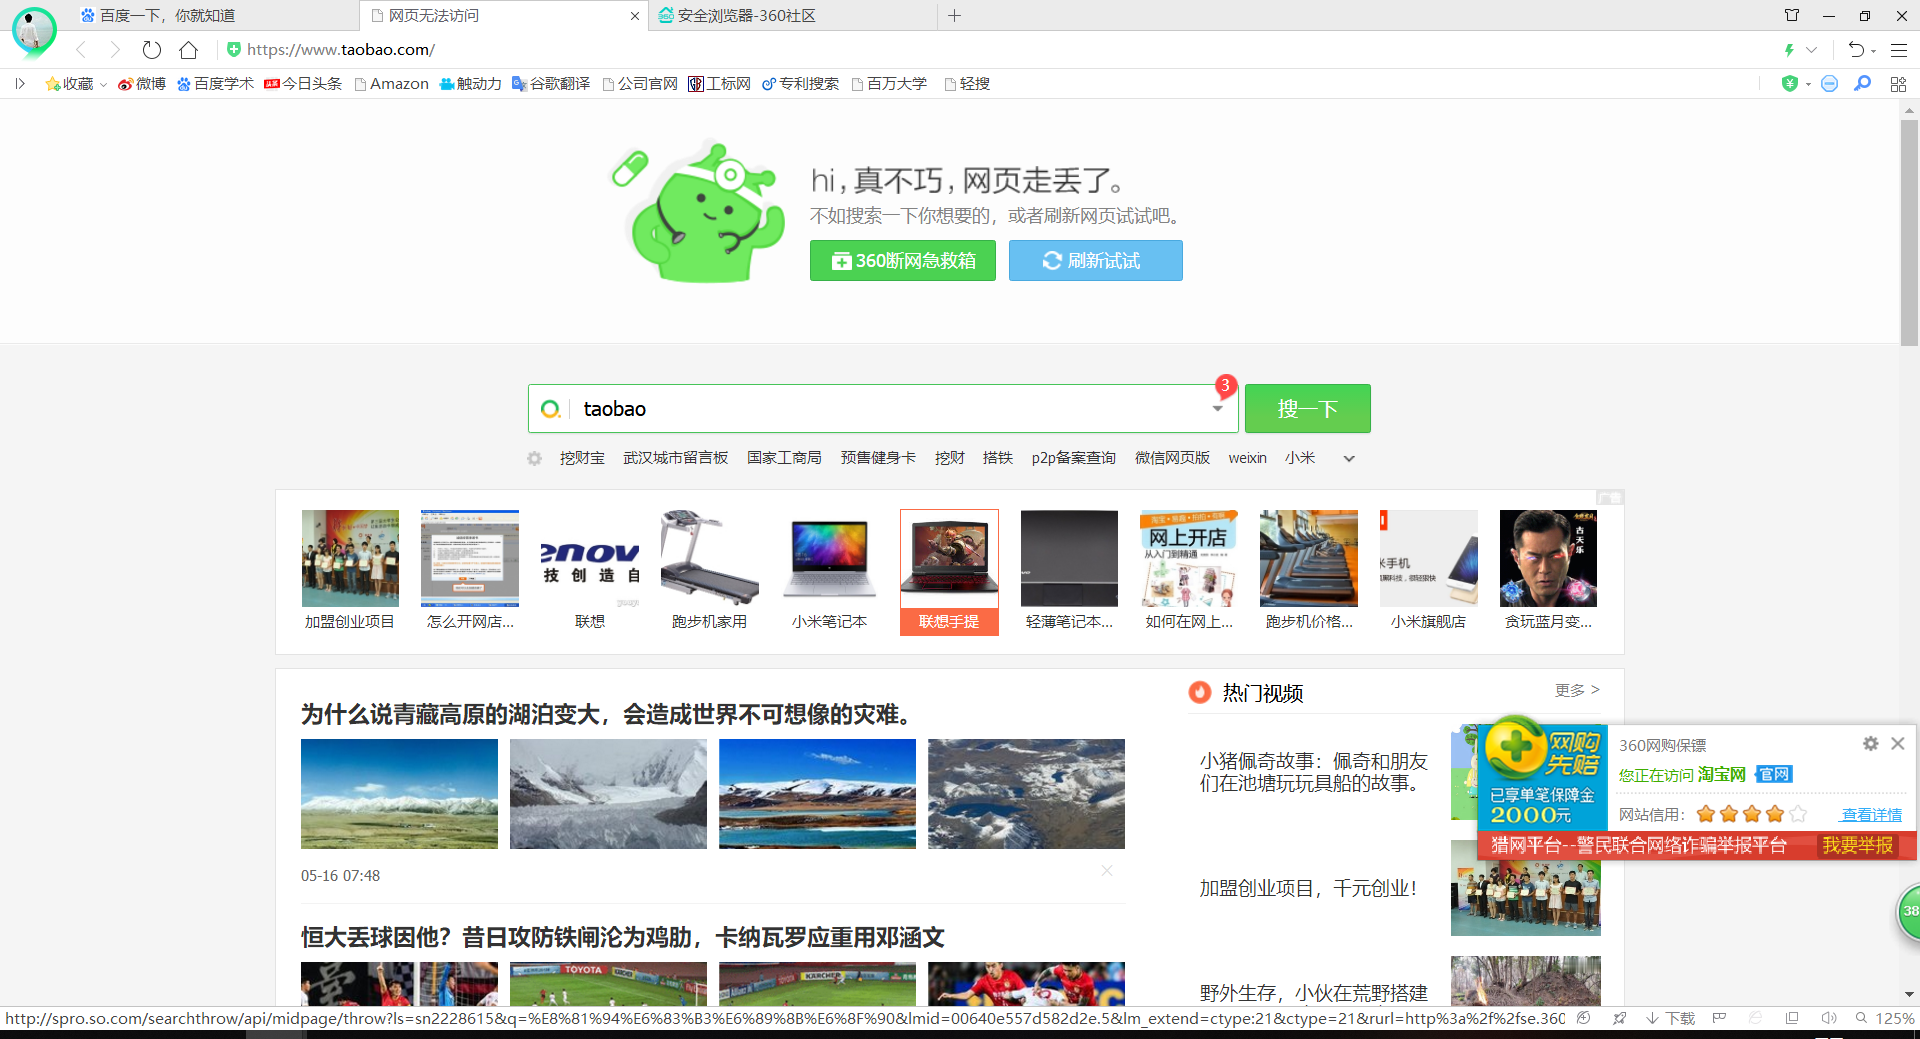Screen dimensions: 1920x1039
Task: Click the status bar zoom magnifier icon
Action: (x=1861, y=1018)
